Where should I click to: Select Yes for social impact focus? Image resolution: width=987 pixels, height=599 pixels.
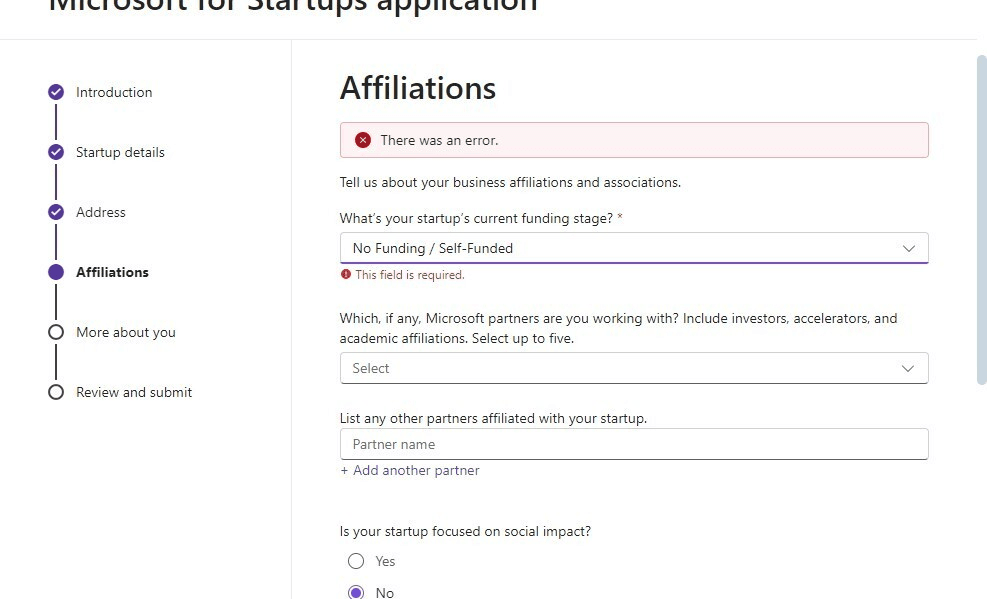click(x=356, y=561)
